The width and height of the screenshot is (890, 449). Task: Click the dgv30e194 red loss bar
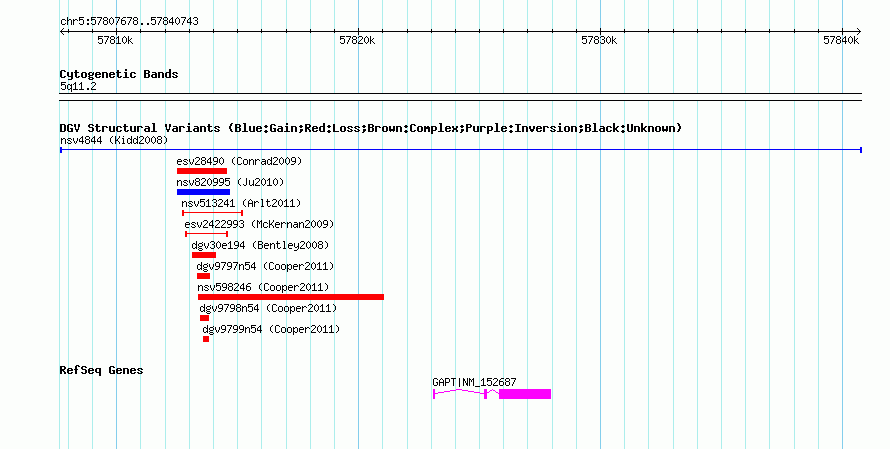pos(204,255)
